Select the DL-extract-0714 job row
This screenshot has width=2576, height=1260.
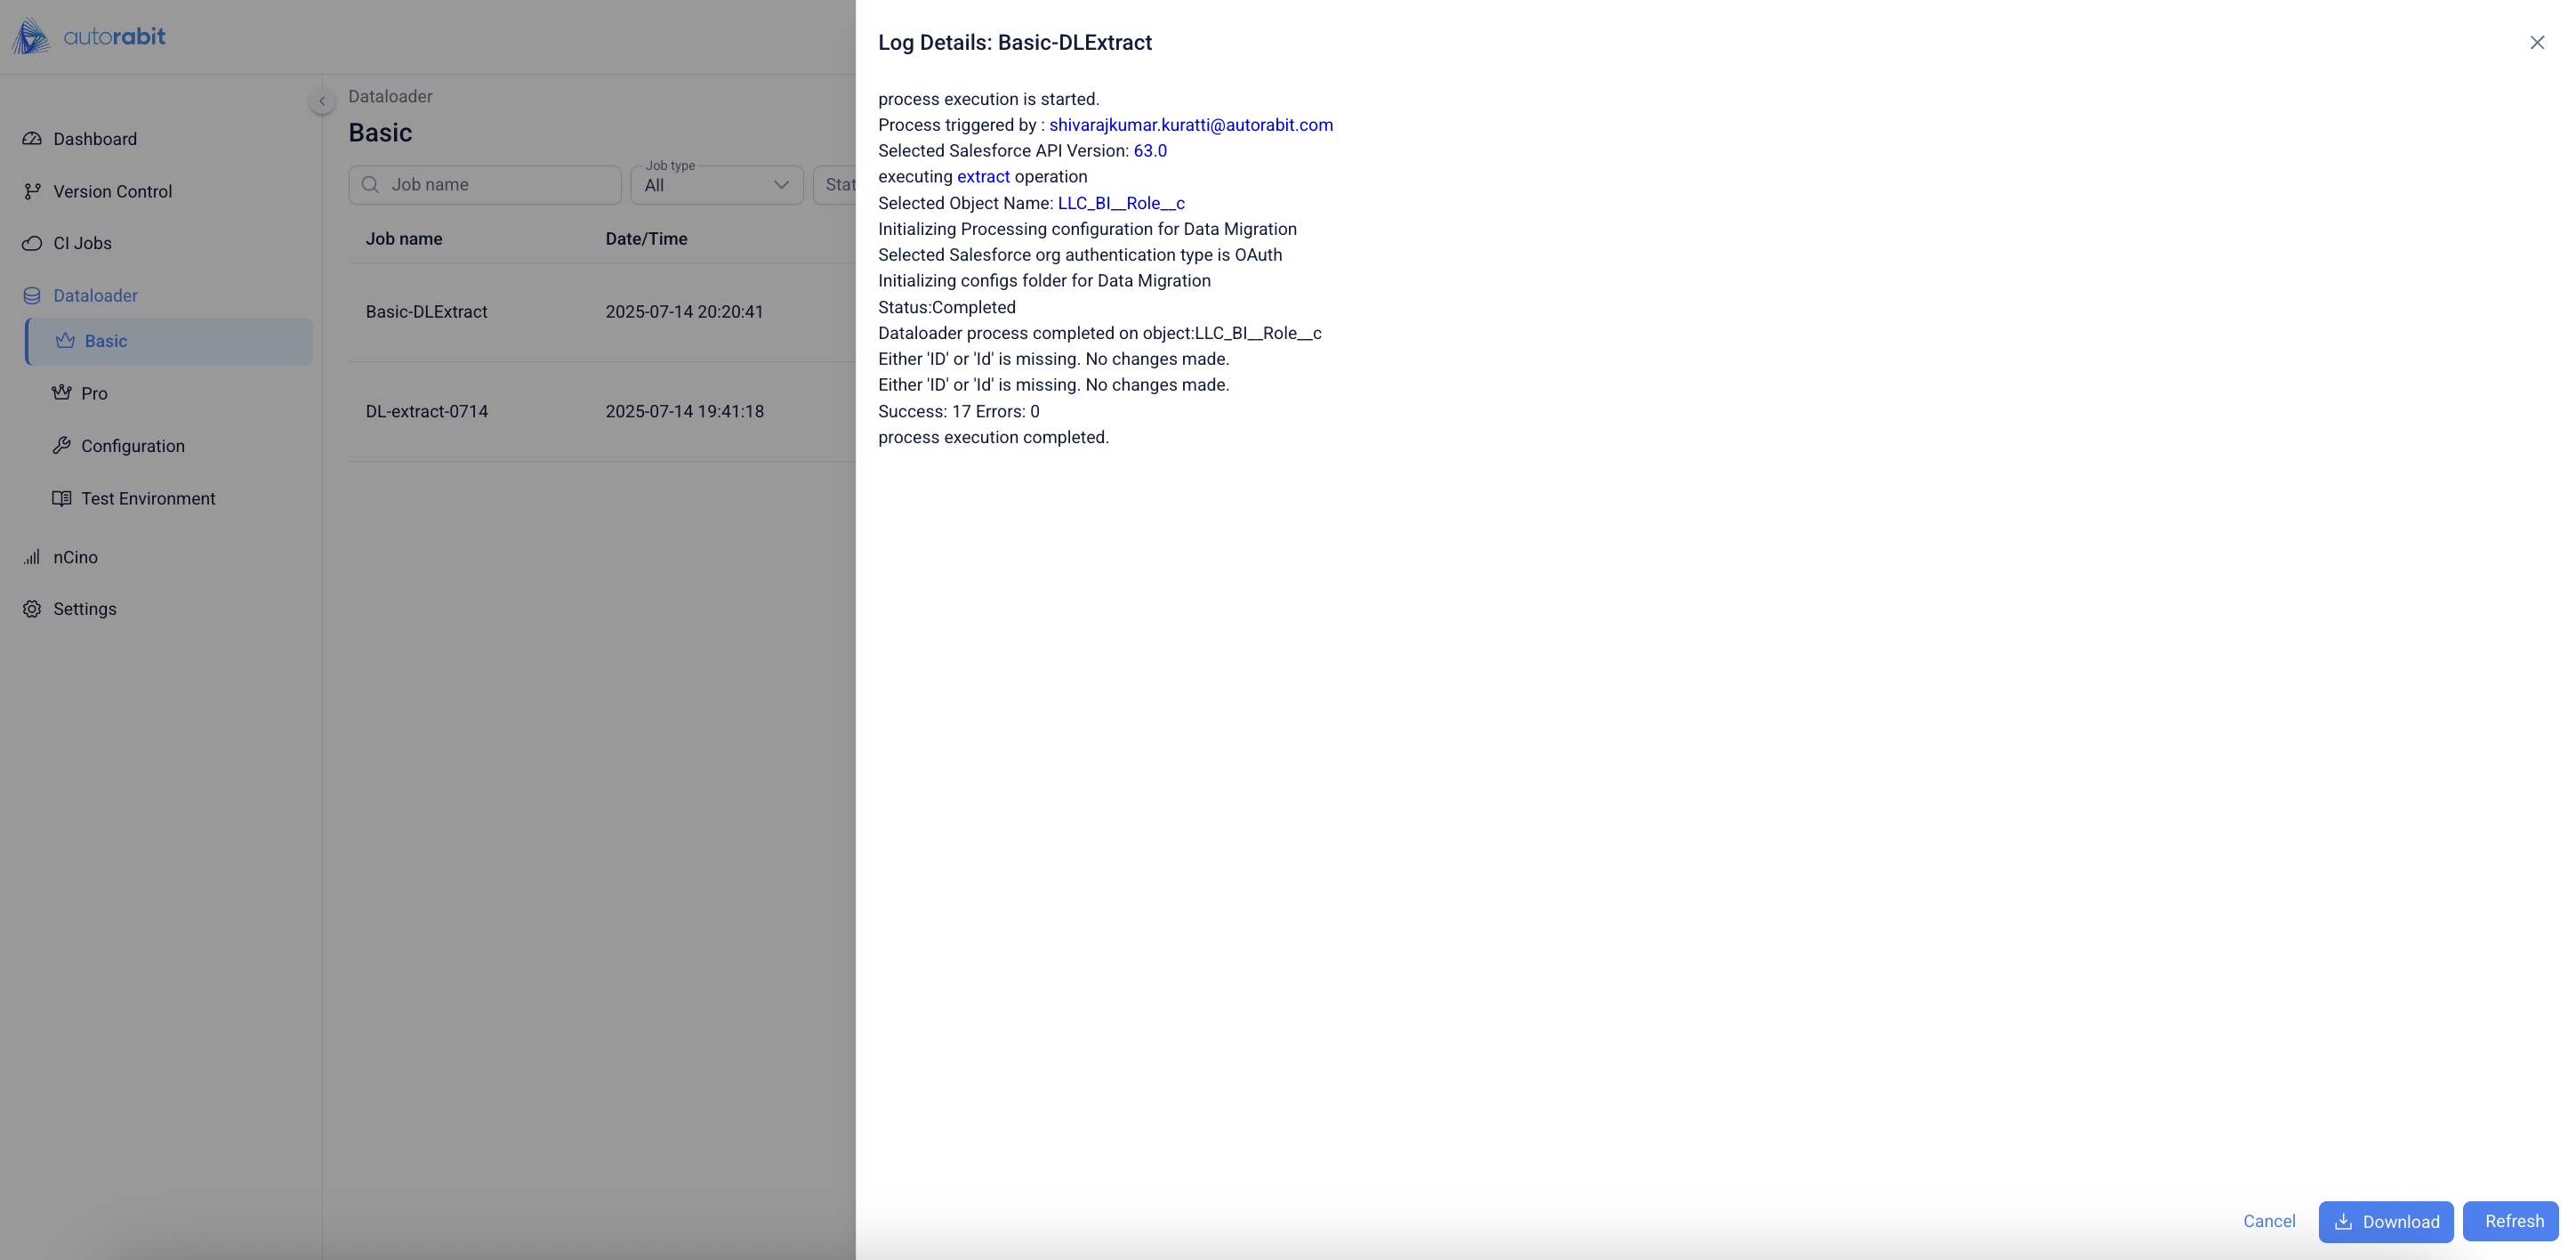click(x=427, y=411)
